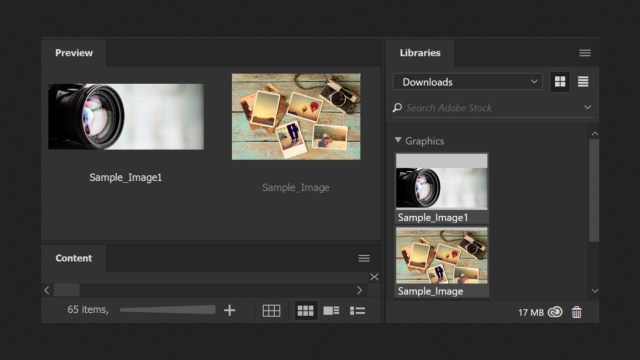This screenshot has height=360, width=640.
Task: View content as list
Action: click(357, 311)
